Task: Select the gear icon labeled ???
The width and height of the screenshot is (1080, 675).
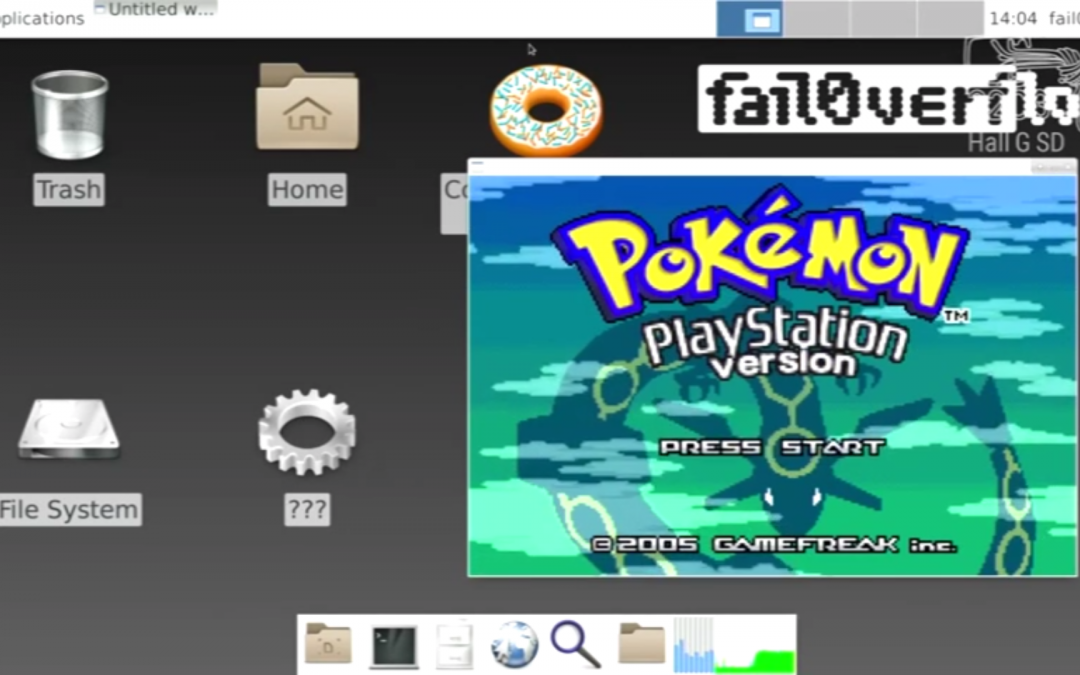Action: 307,432
